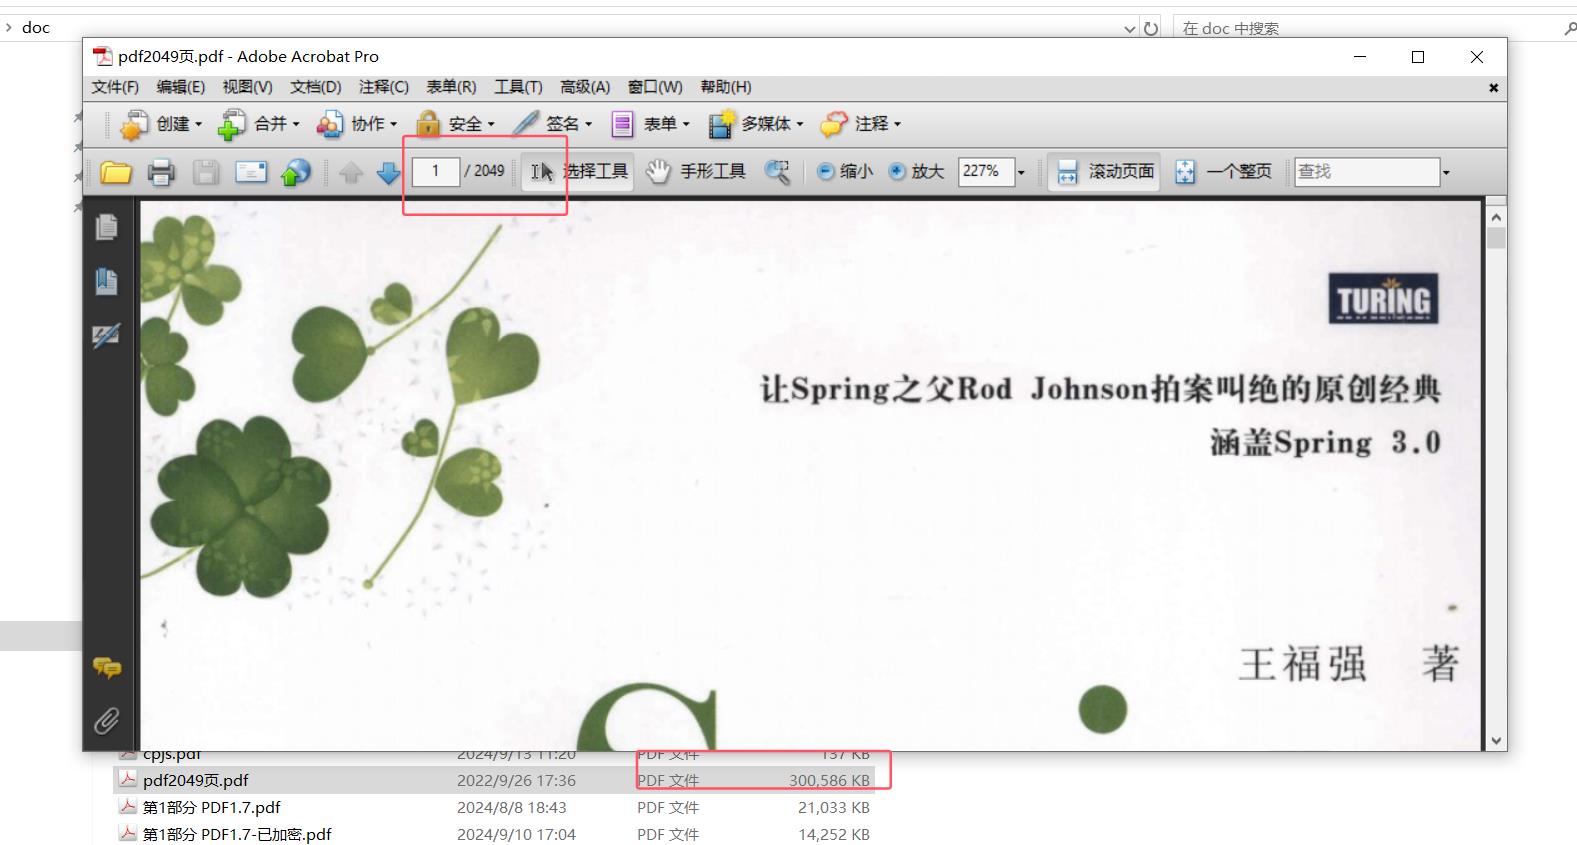This screenshot has width=1577, height=845.
Task: Activate the 选择工具 selection tool
Action: [x=578, y=171]
